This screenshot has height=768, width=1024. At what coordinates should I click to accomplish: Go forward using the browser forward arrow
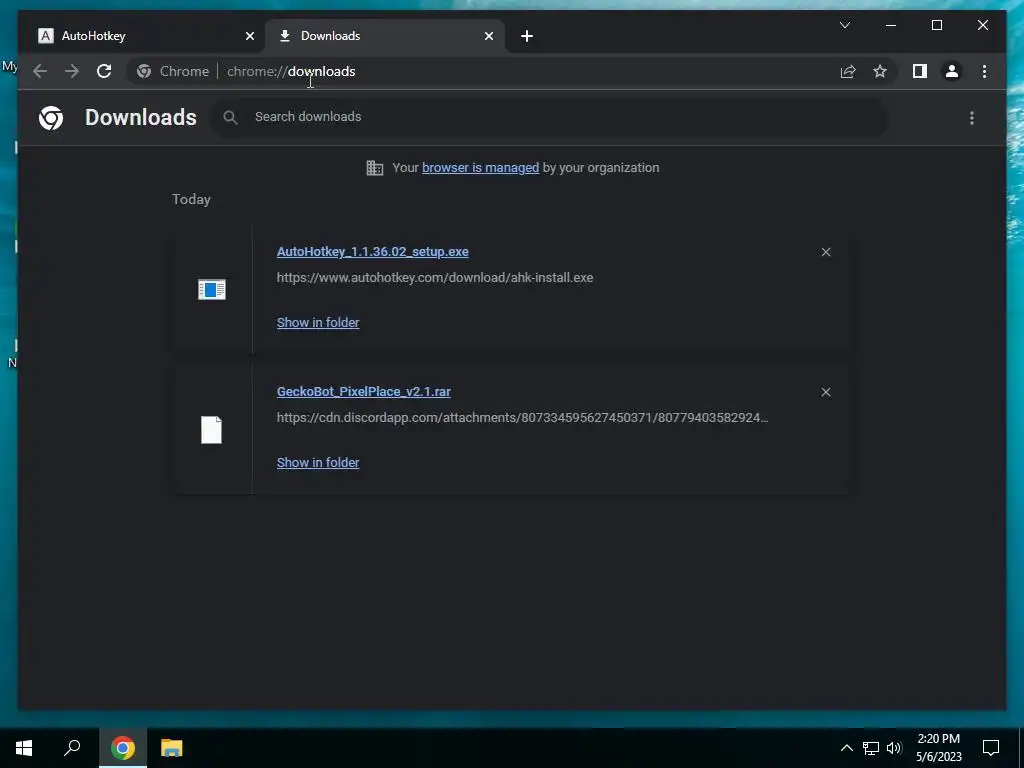coord(72,71)
